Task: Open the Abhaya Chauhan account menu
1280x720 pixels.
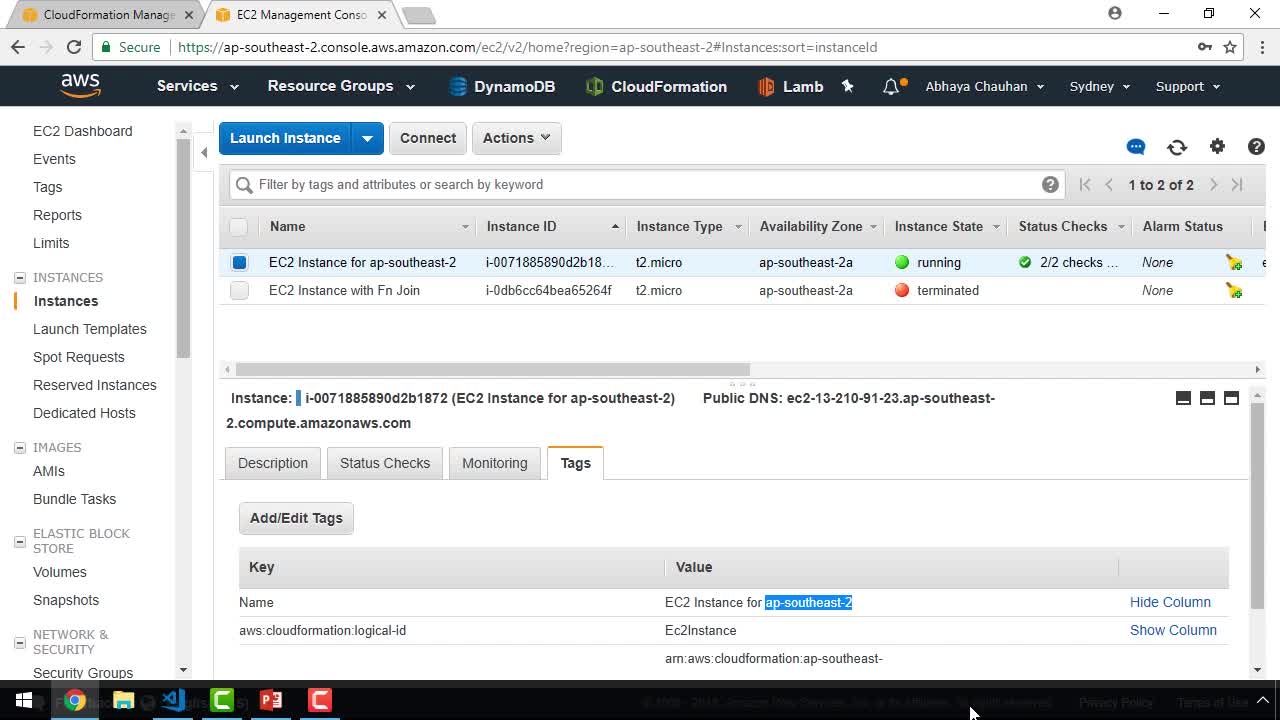Action: point(985,86)
